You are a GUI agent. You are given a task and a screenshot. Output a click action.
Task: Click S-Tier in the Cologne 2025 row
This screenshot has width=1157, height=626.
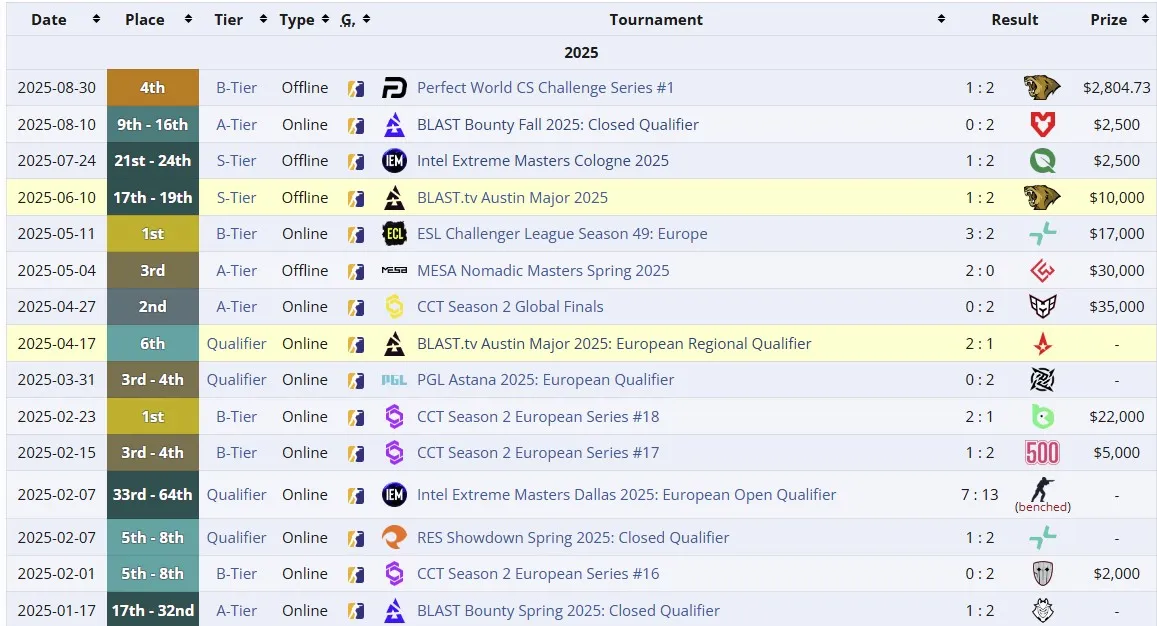click(236, 161)
